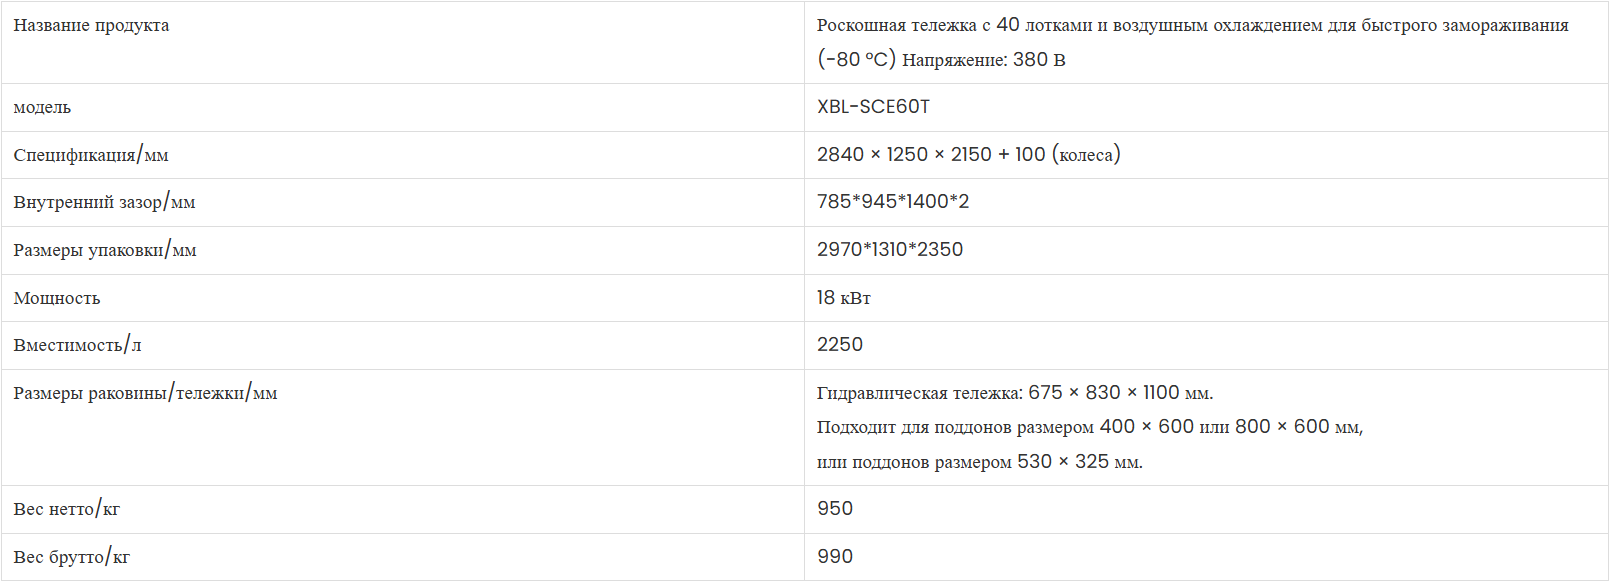Select the net weight value 950
This screenshot has height=585, width=1610.
coord(835,508)
